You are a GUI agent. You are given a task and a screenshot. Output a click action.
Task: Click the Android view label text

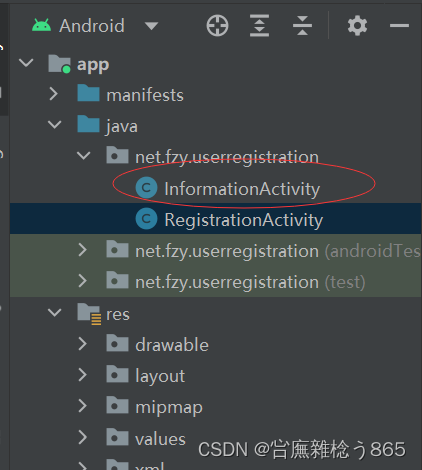[92, 26]
